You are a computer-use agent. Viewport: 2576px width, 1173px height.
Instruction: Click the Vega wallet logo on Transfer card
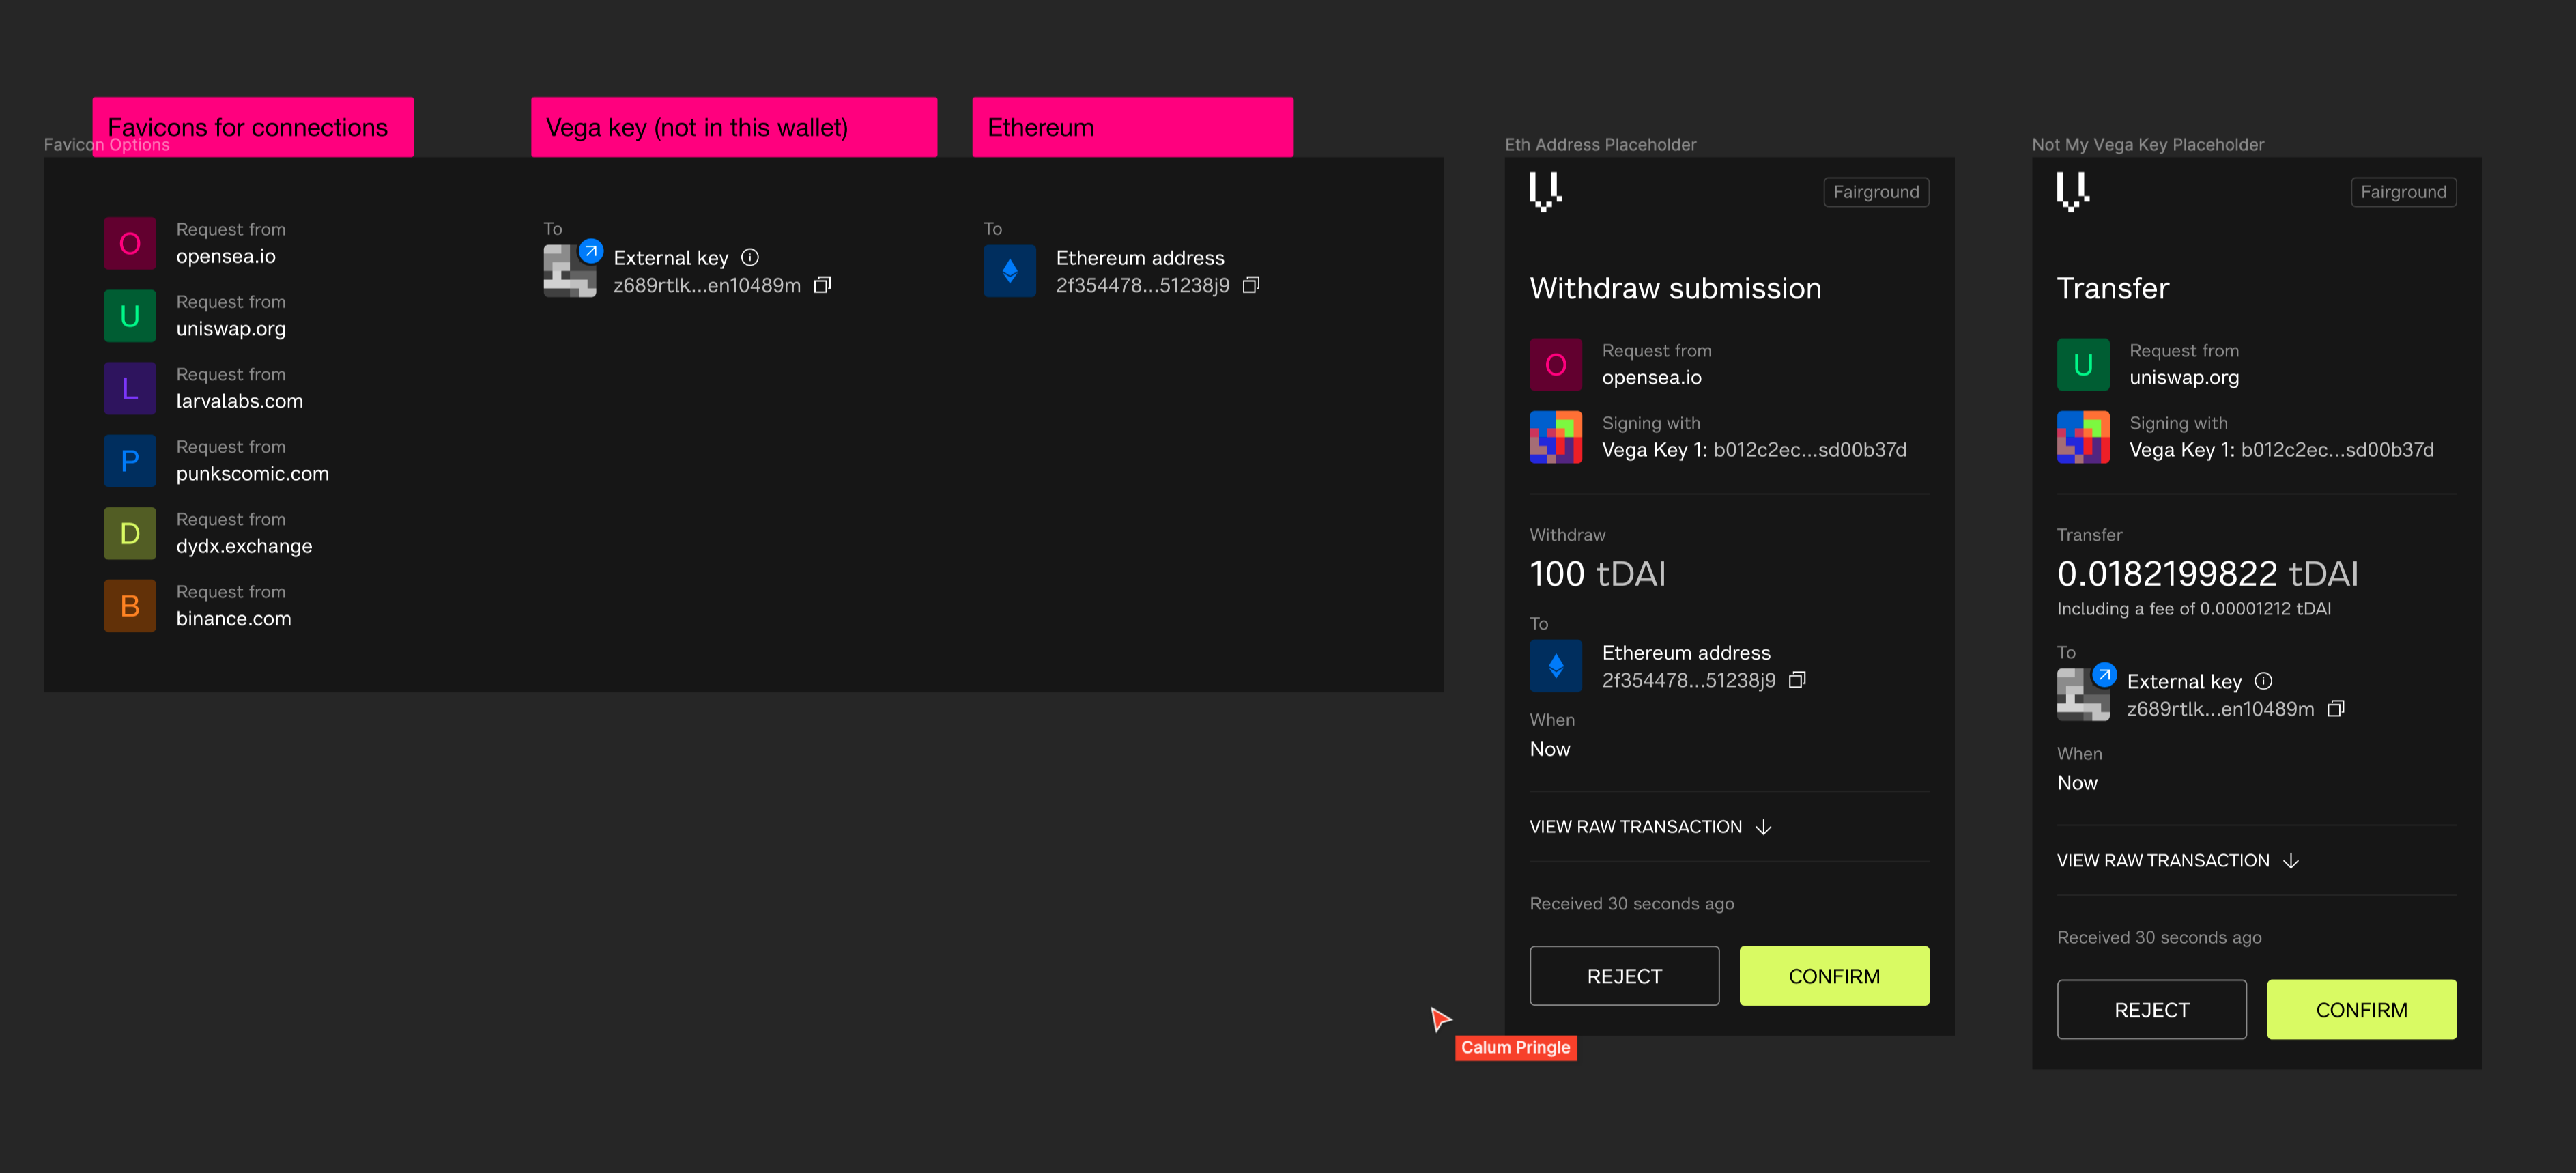tap(2072, 192)
